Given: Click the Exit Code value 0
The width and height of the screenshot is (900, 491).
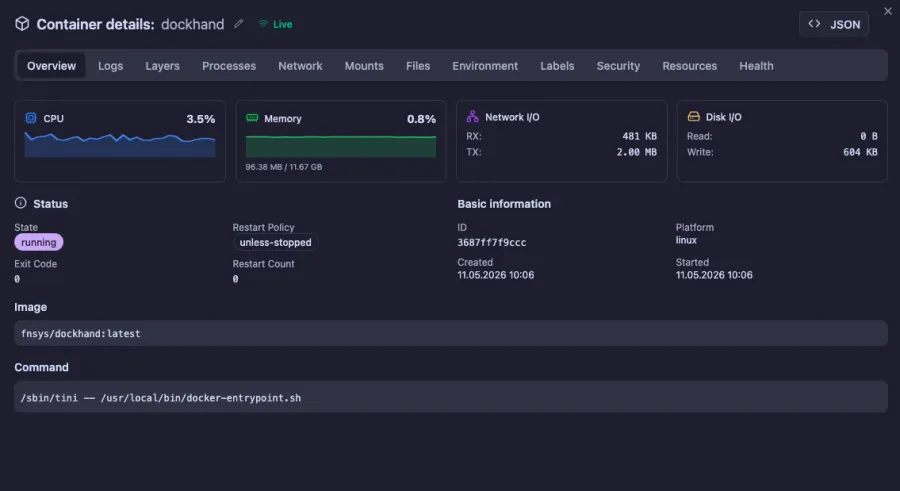Looking at the screenshot, I should click(17, 279).
